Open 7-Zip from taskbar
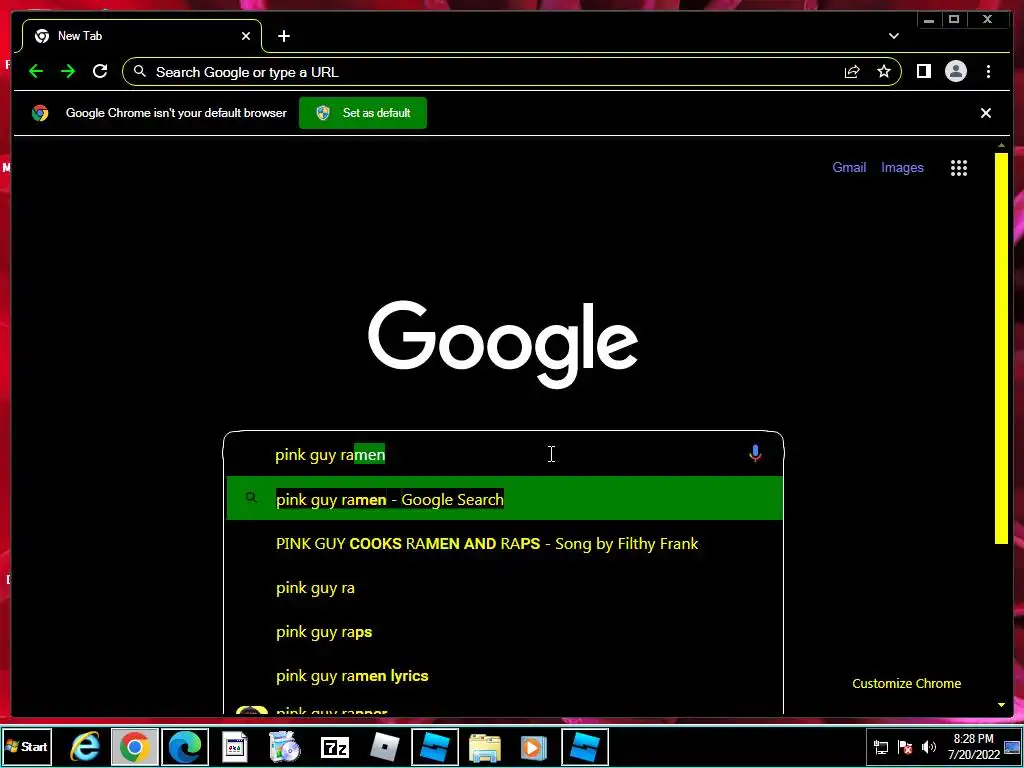1024x768 pixels. 335,747
